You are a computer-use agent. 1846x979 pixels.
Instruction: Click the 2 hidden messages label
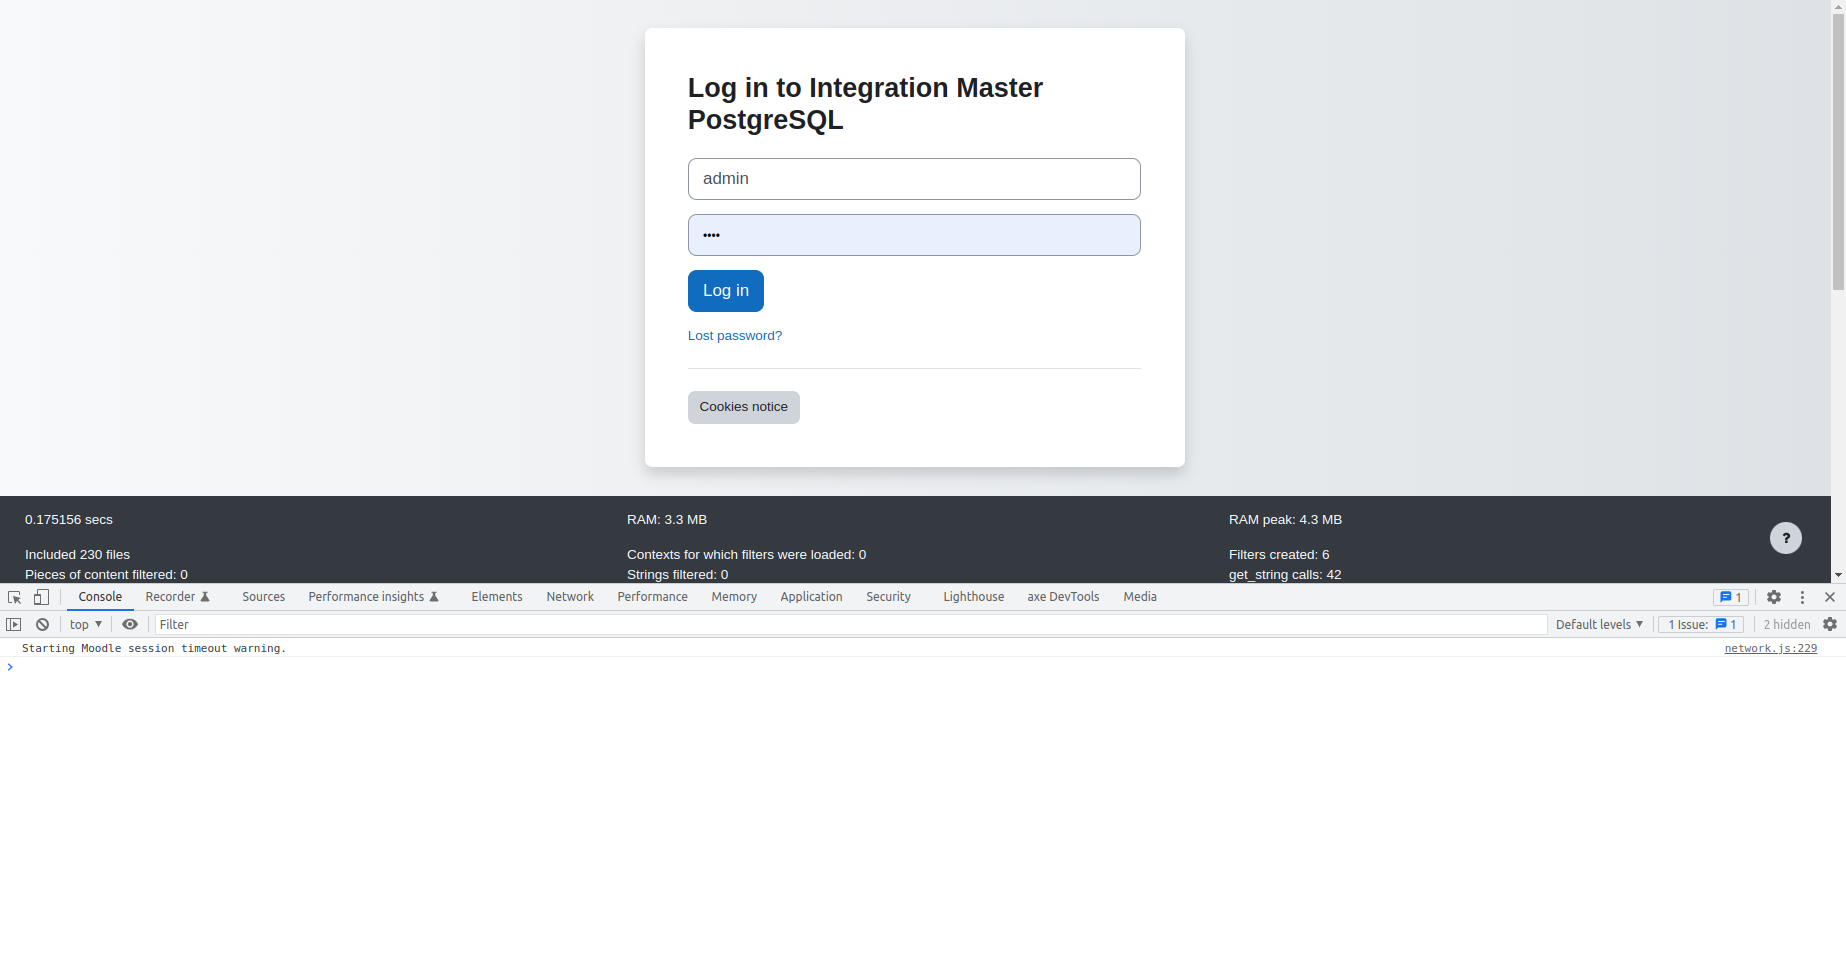(1787, 624)
